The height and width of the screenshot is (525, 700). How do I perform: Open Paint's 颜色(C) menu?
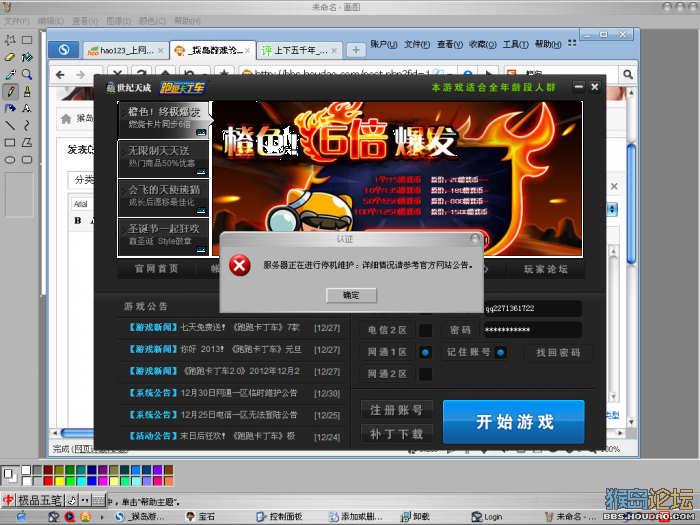(x=152, y=21)
